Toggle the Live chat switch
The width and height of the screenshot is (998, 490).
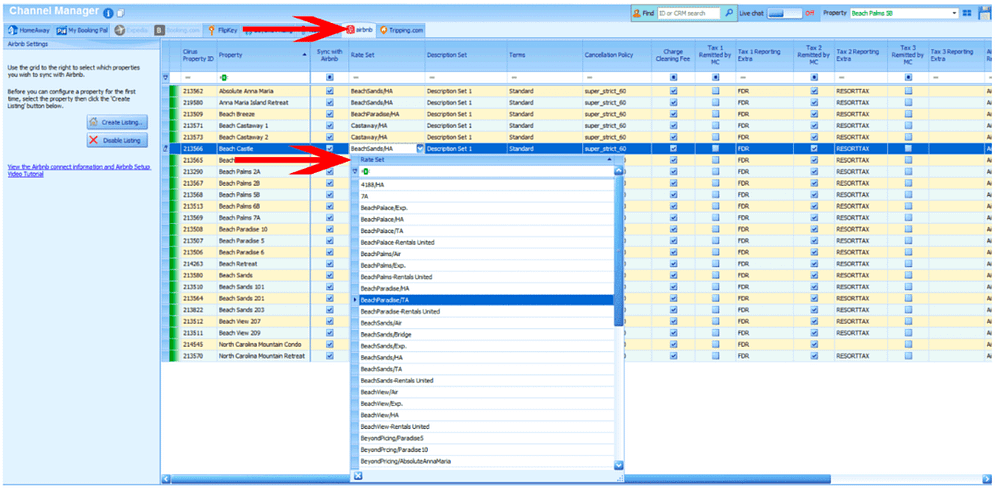click(784, 13)
